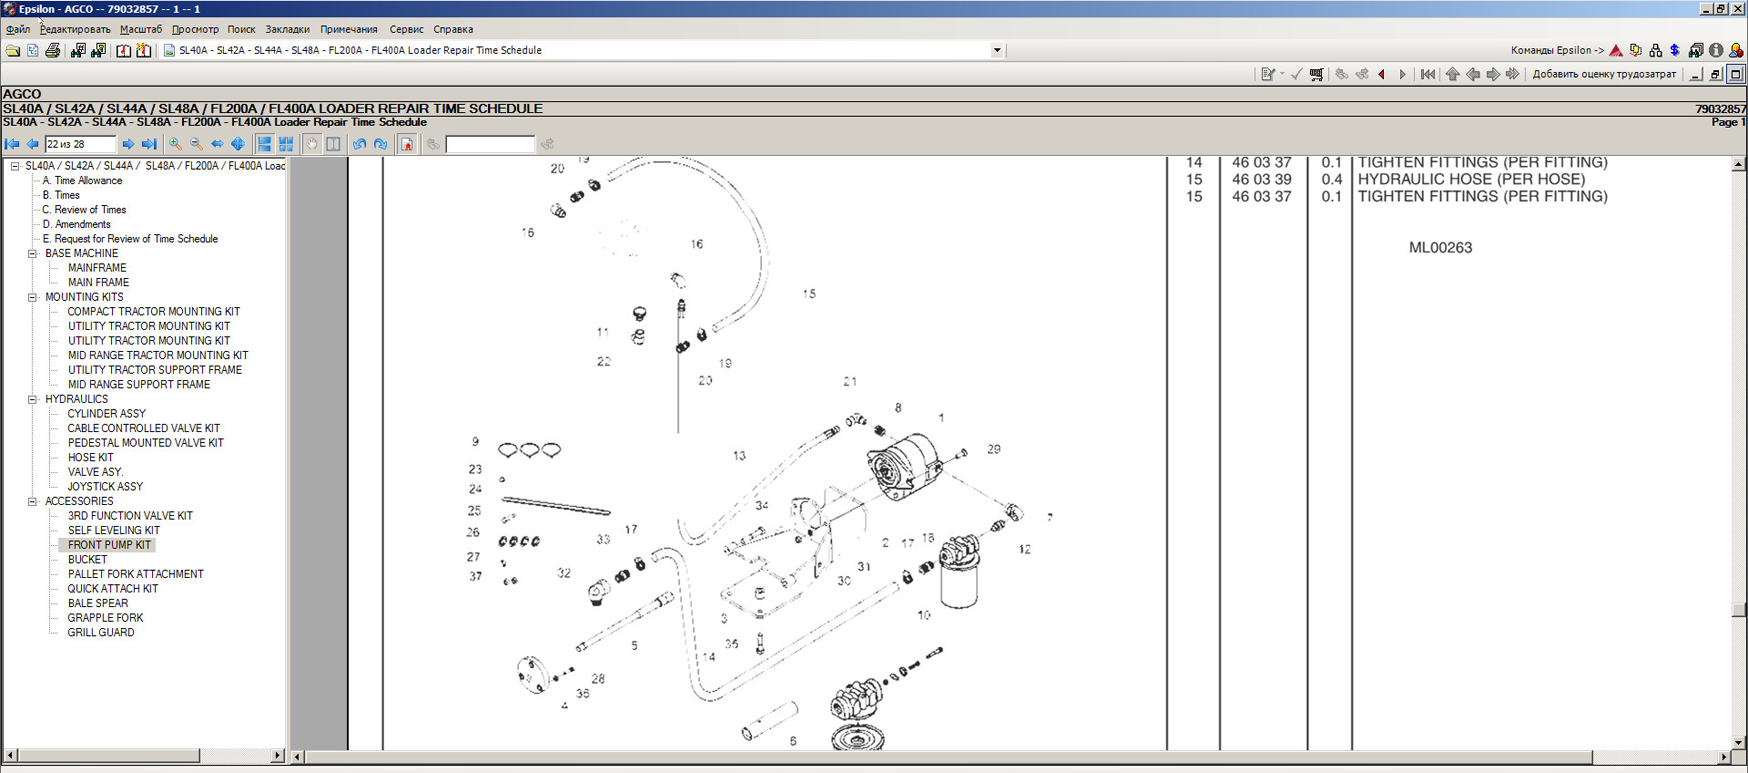The height and width of the screenshot is (773, 1748).
Task: Click the zoom in magnifier icon
Action: click(175, 144)
